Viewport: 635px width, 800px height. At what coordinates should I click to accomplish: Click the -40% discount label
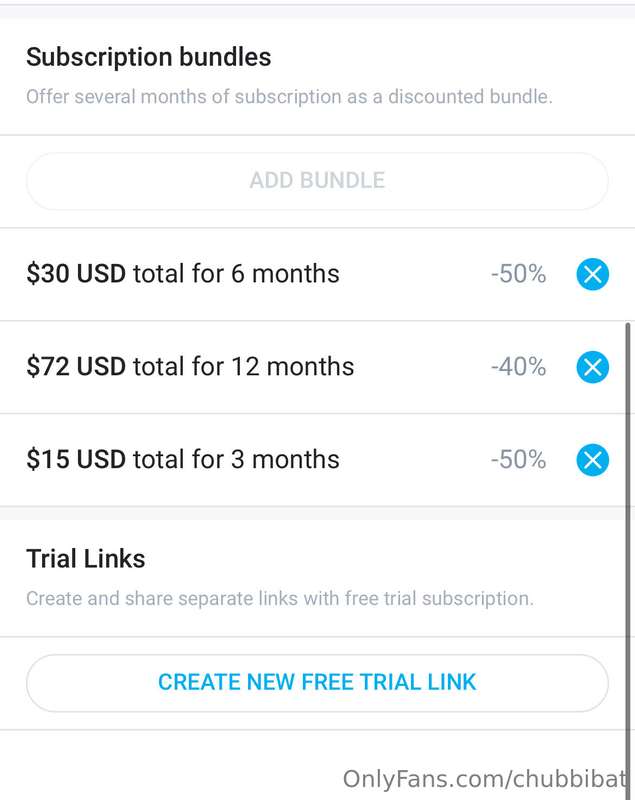click(518, 367)
